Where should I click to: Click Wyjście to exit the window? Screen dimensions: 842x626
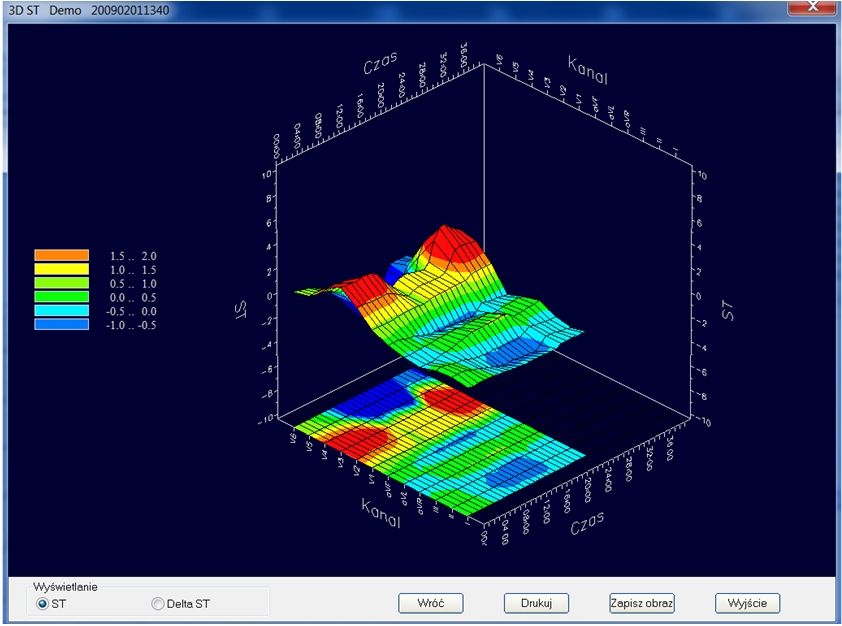coord(747,603)
